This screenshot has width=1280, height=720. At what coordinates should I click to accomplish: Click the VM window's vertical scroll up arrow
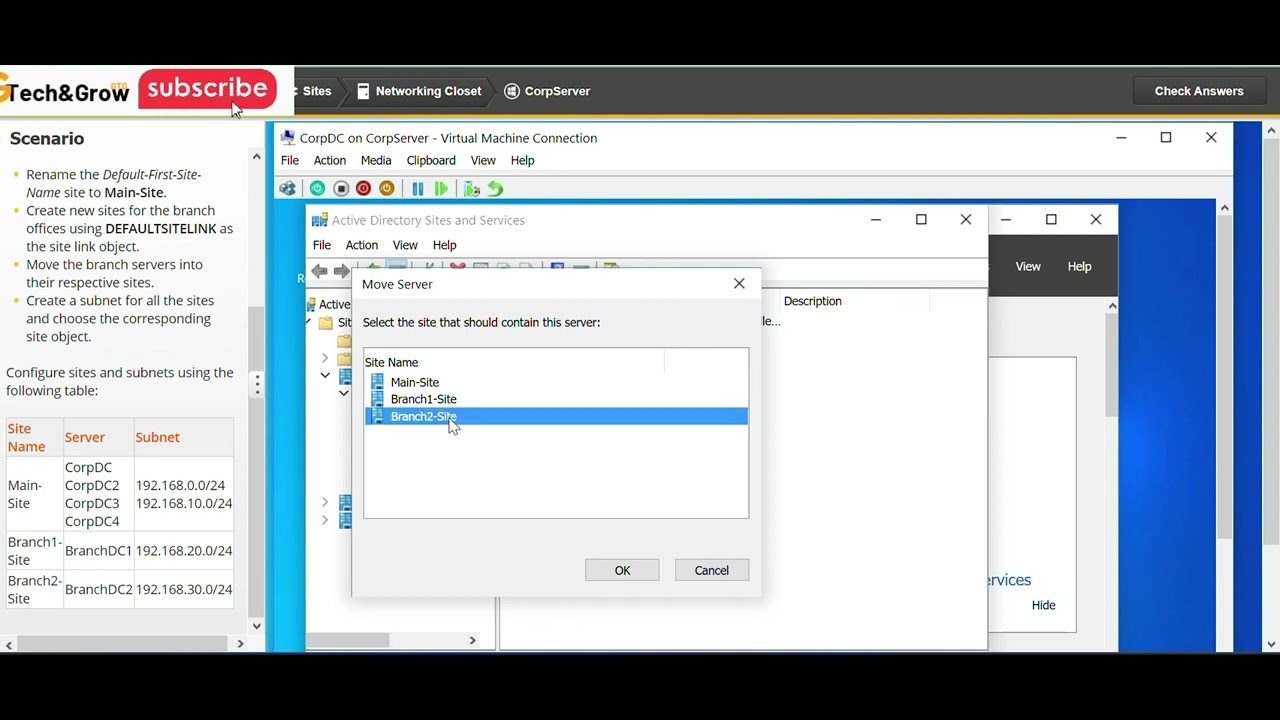1225,208
